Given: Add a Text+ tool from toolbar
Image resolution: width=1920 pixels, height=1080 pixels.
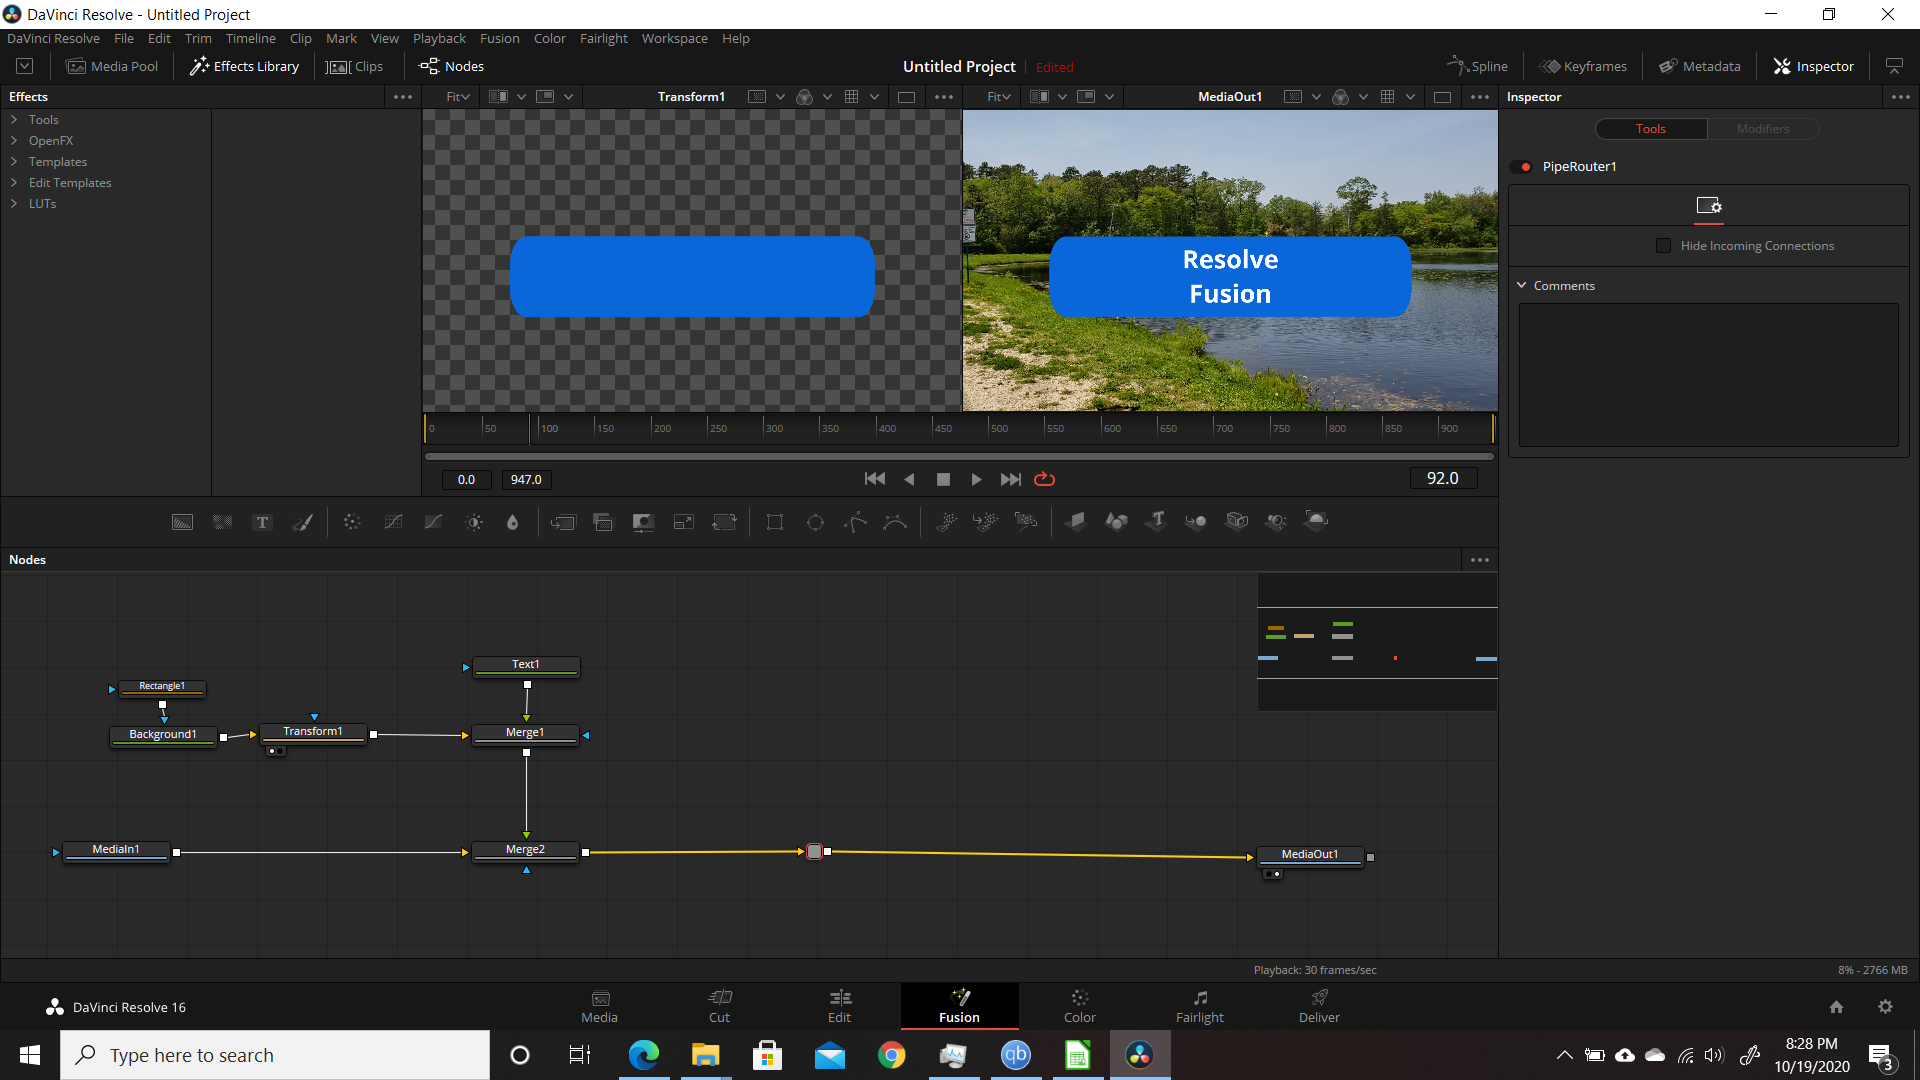Looking at the screenshot, I should (262, 522).
